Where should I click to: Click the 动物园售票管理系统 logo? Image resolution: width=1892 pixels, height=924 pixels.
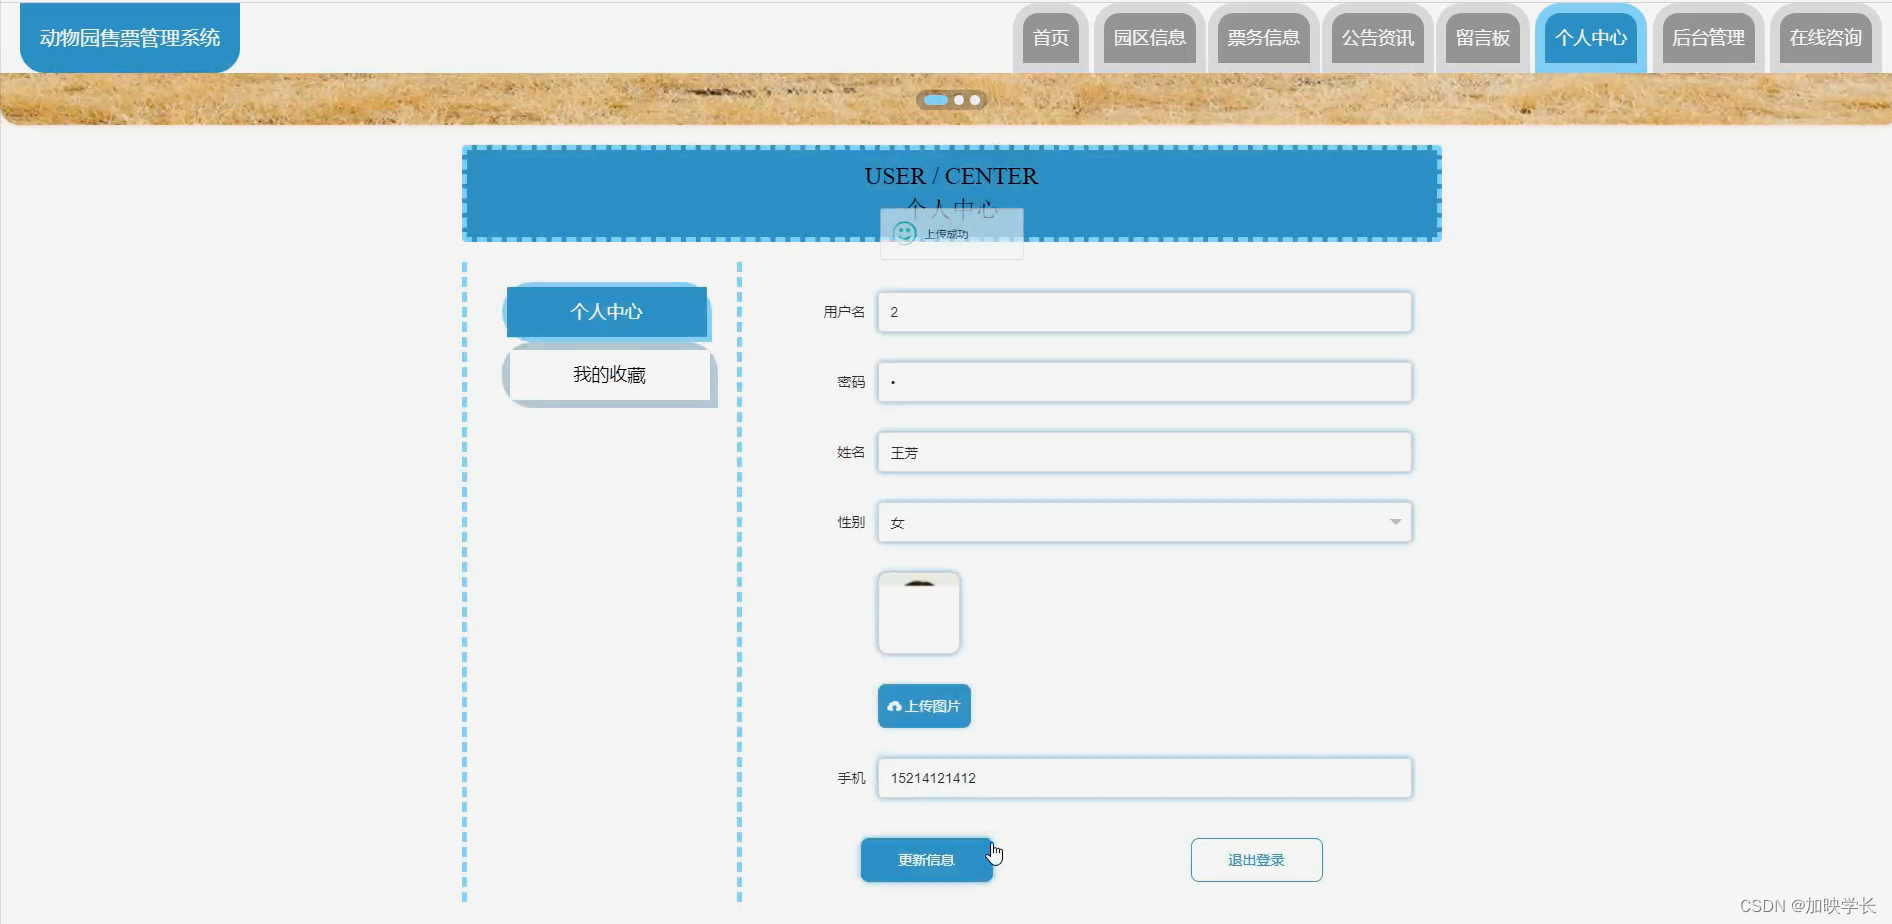(128, 36)
